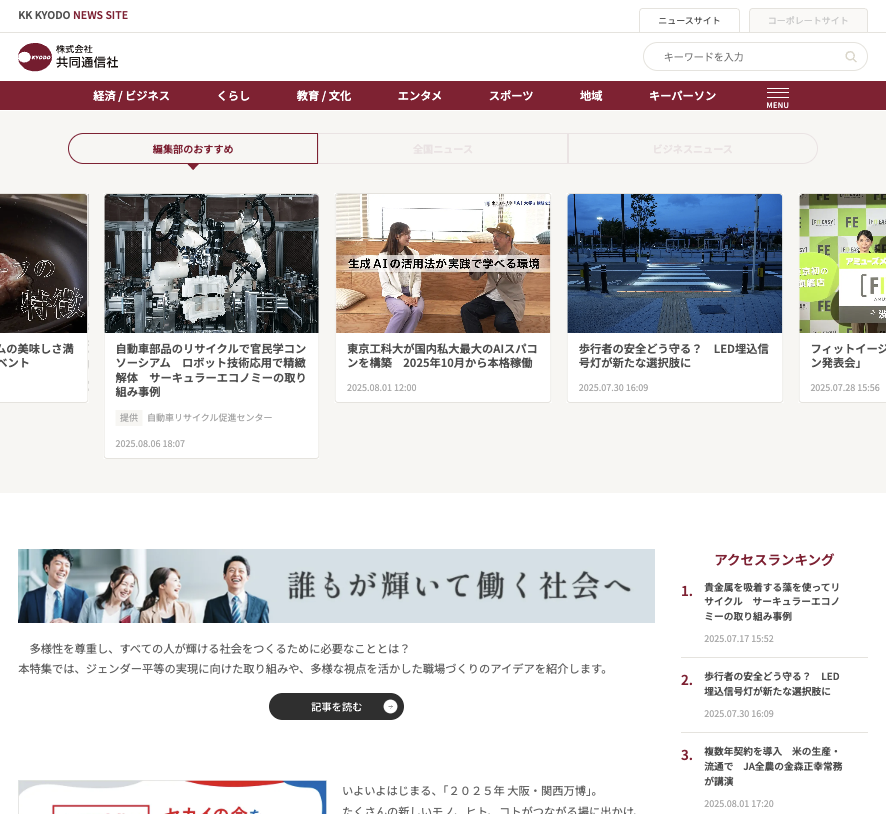Click date 2025.07.28 15:56

845,388
